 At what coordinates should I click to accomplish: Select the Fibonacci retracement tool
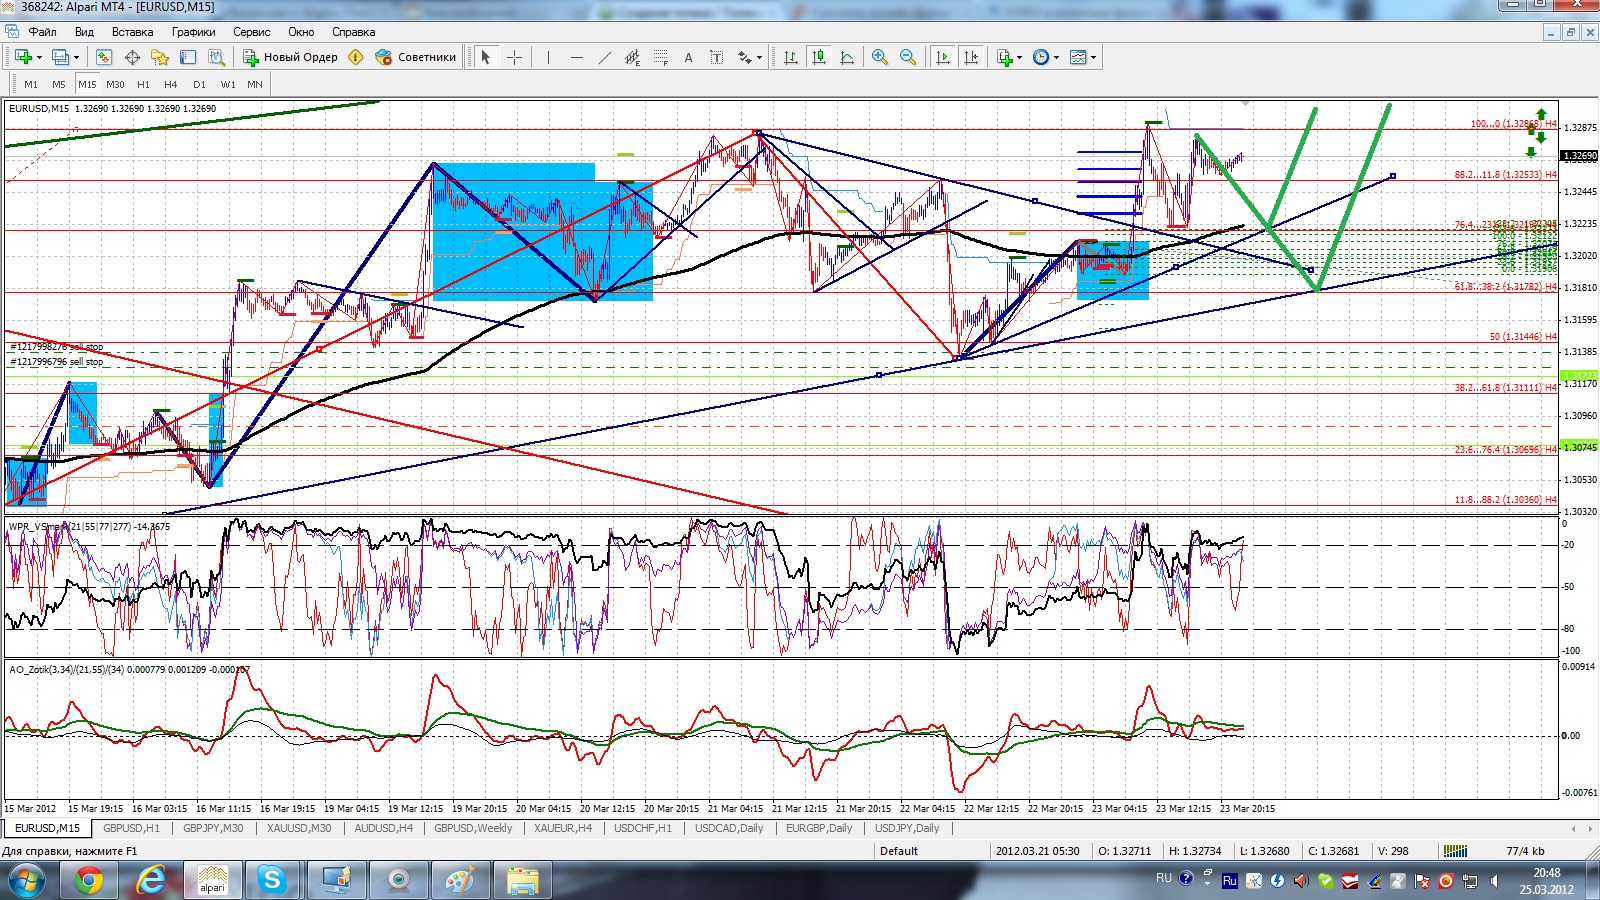[660, 58]
